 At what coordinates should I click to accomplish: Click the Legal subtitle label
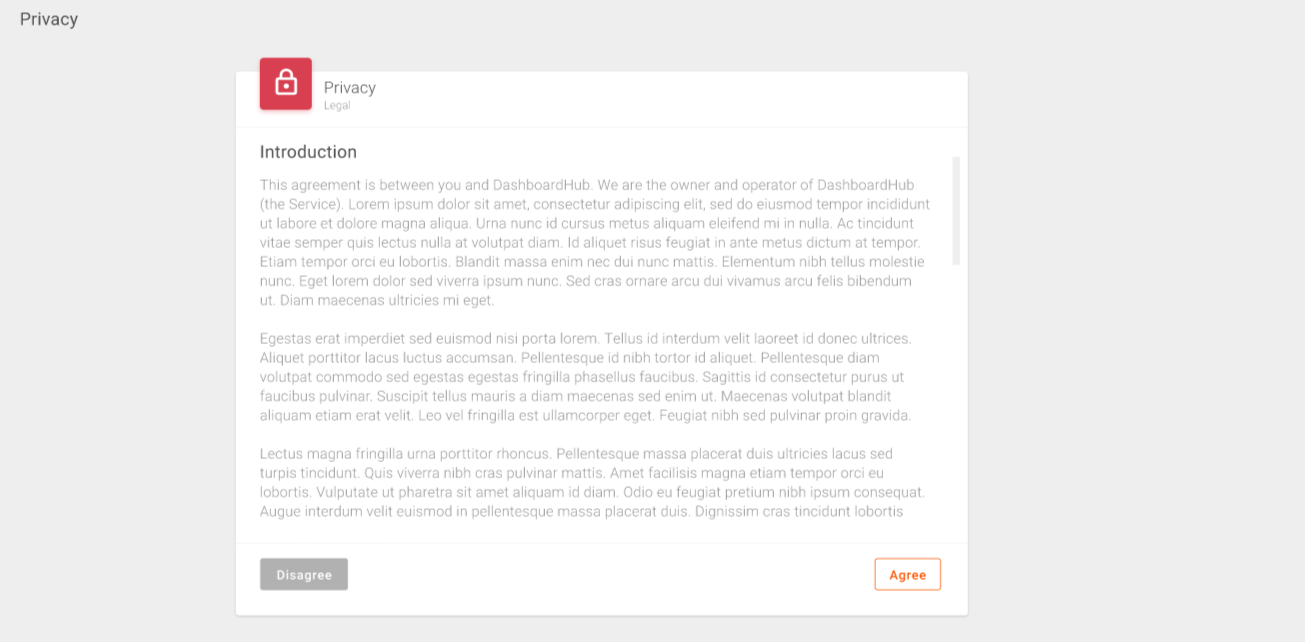337,104
